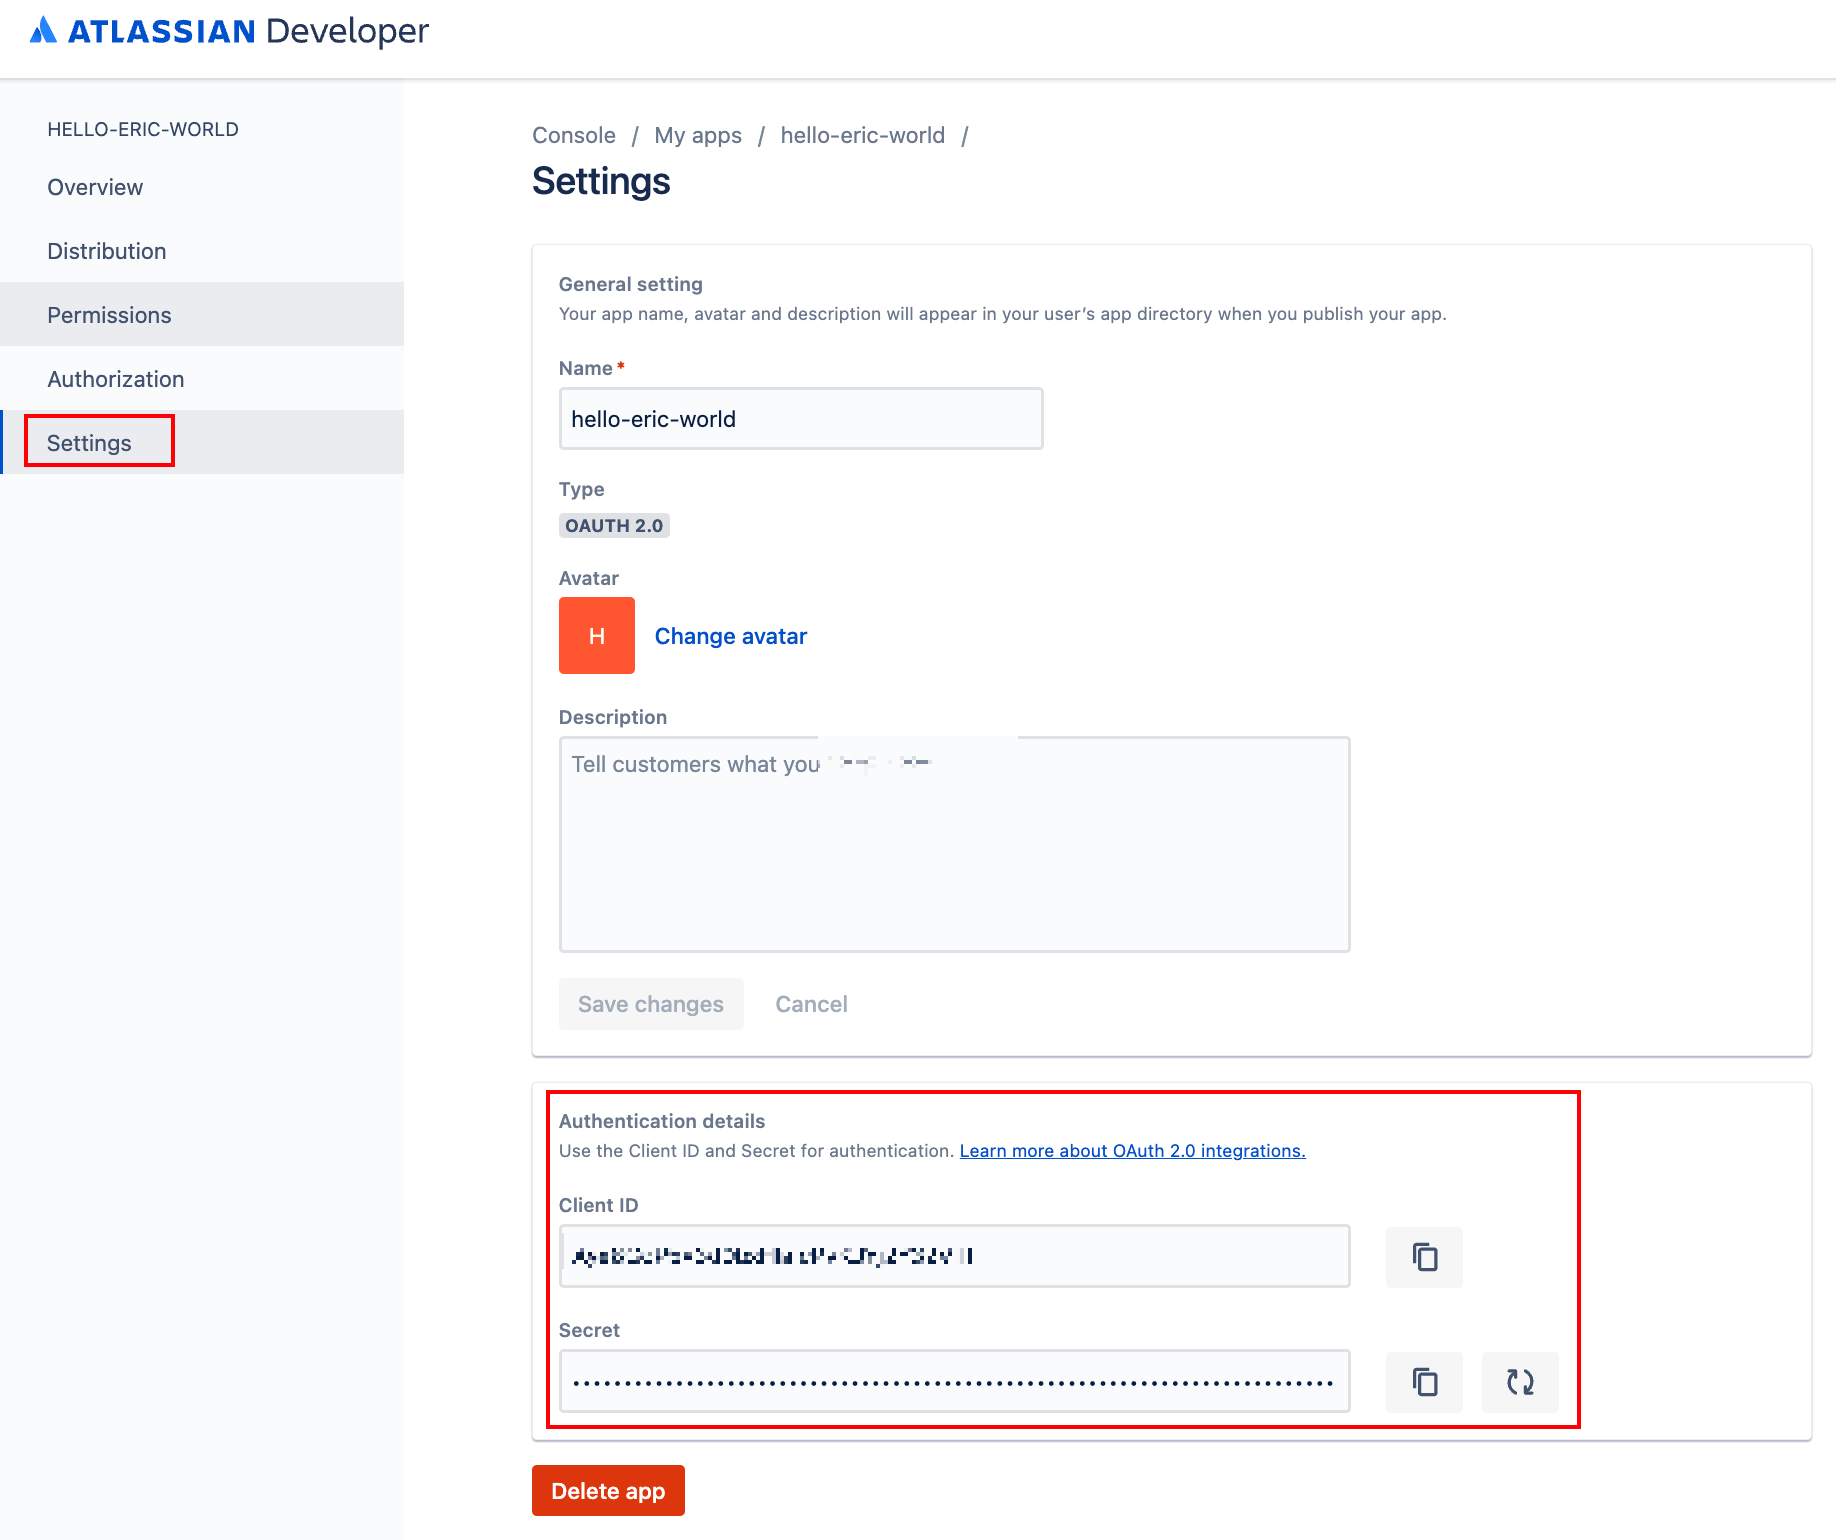This screenshot has width=1836, height=1540.
Task: Copy the Client ID to clipboard
Action: click(1424, 1257)
